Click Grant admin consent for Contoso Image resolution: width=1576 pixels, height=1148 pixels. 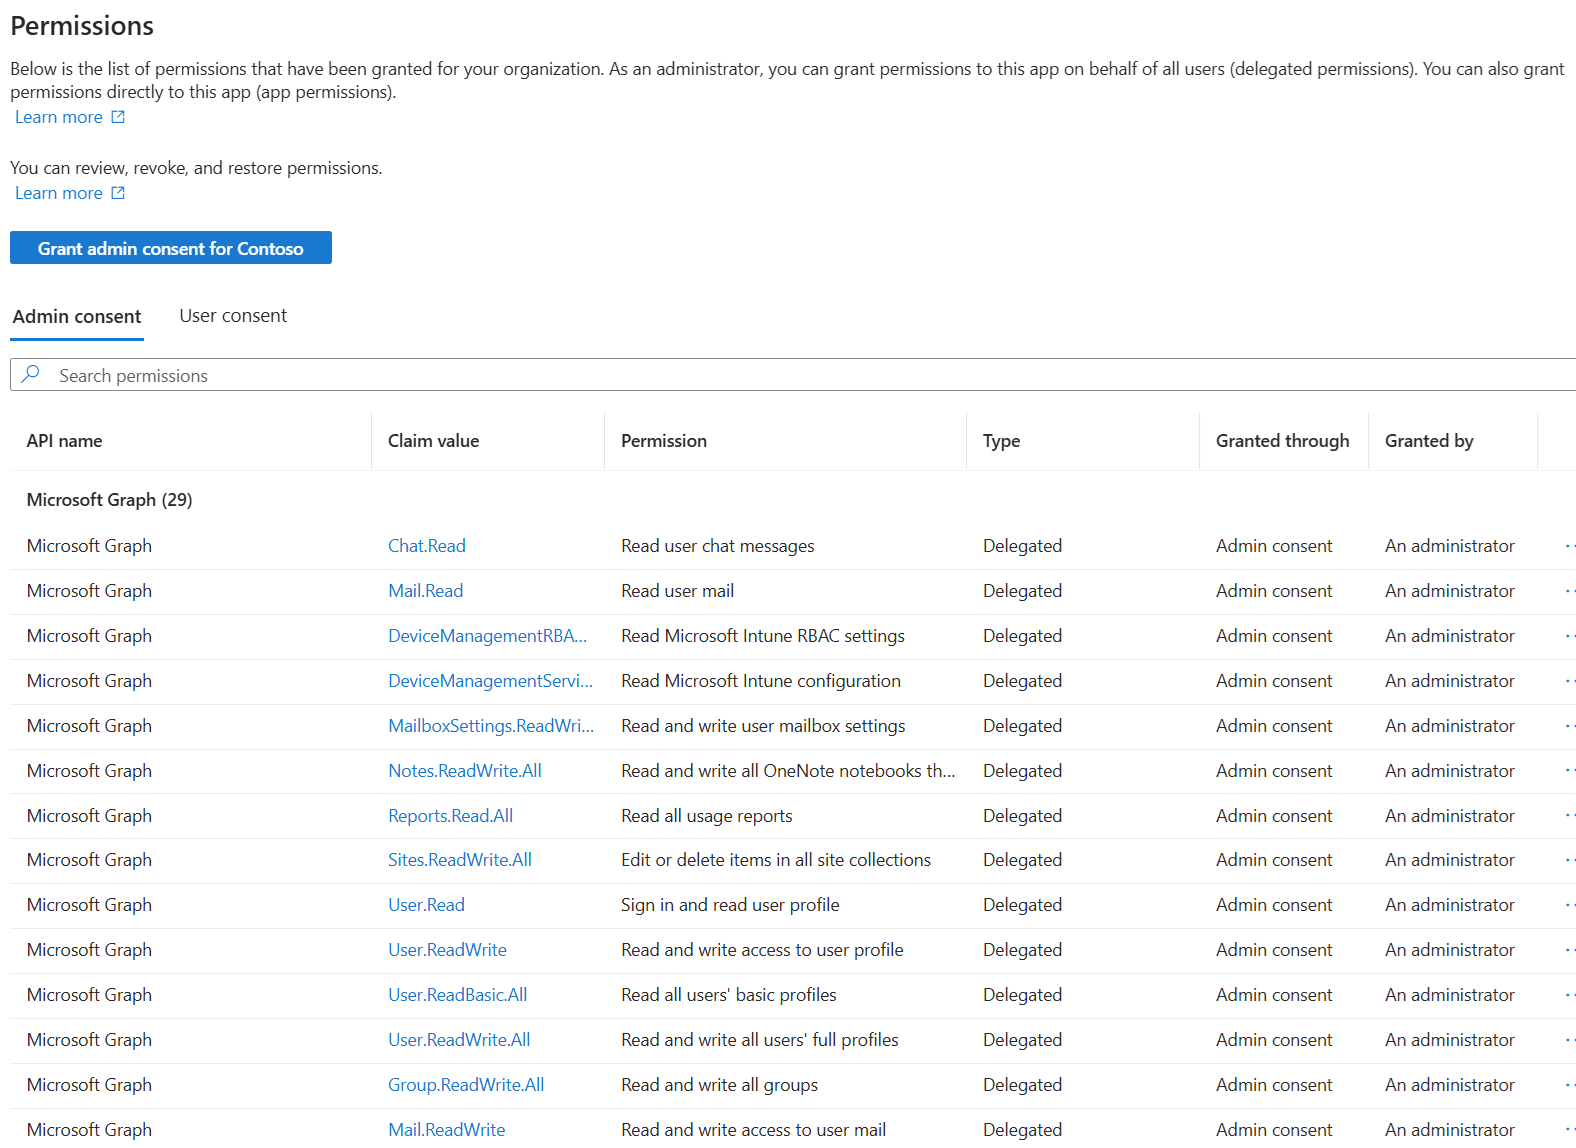pyautogui.click(x=171, y=248)
